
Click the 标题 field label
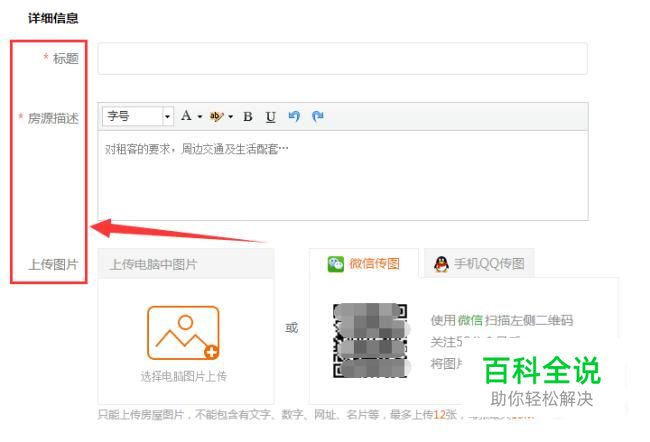pyautogui.click(x=66, y=58)
